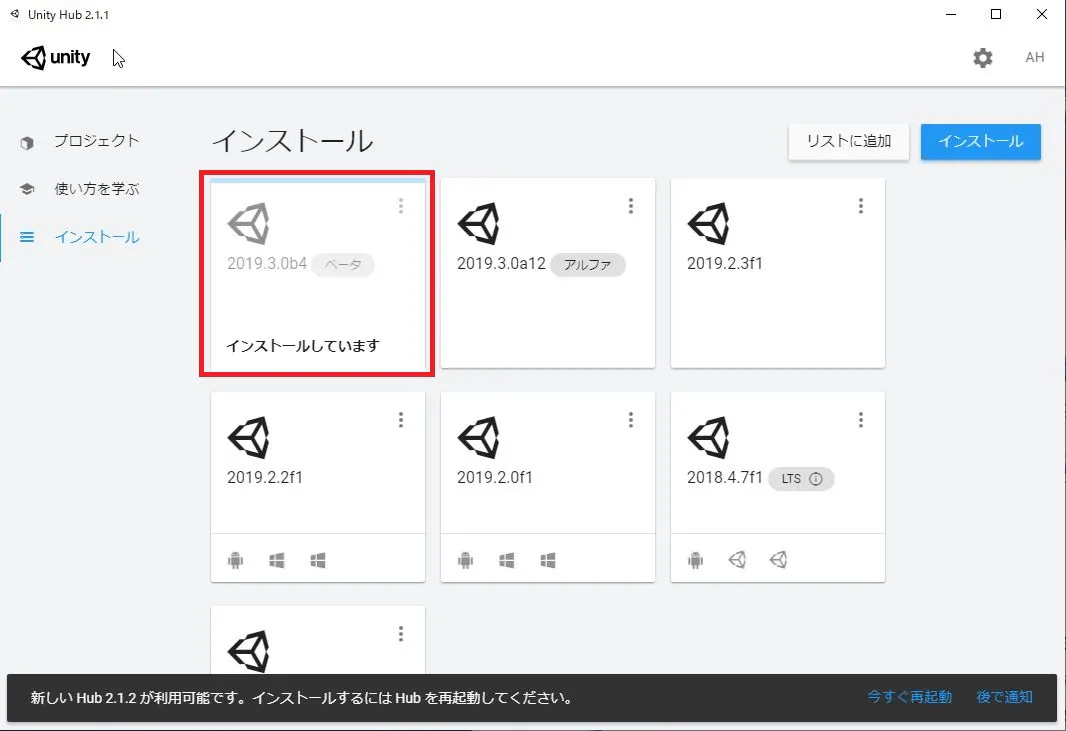Click the Unity icon on 2019.3.0a12 card
Screen dimensions: 1066x731
click(479, 224)
